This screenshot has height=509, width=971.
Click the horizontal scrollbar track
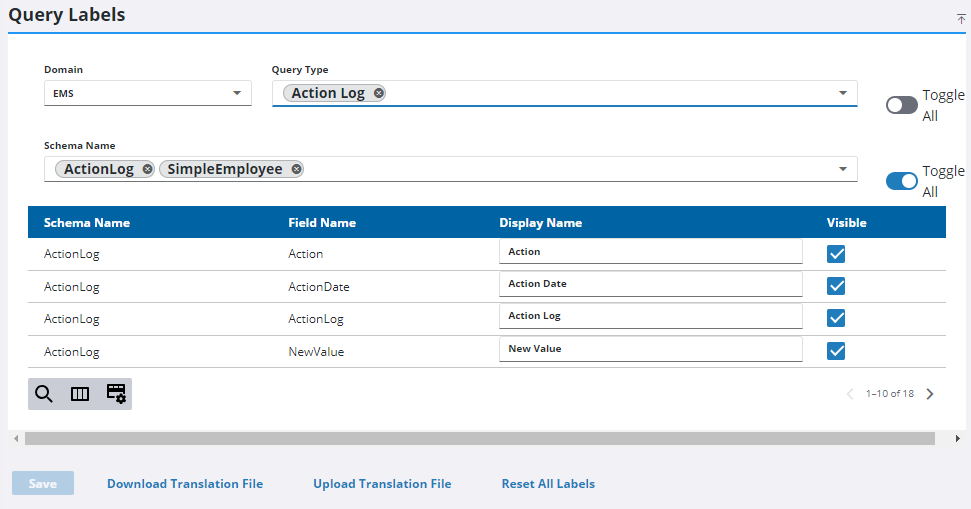[944, 438]
